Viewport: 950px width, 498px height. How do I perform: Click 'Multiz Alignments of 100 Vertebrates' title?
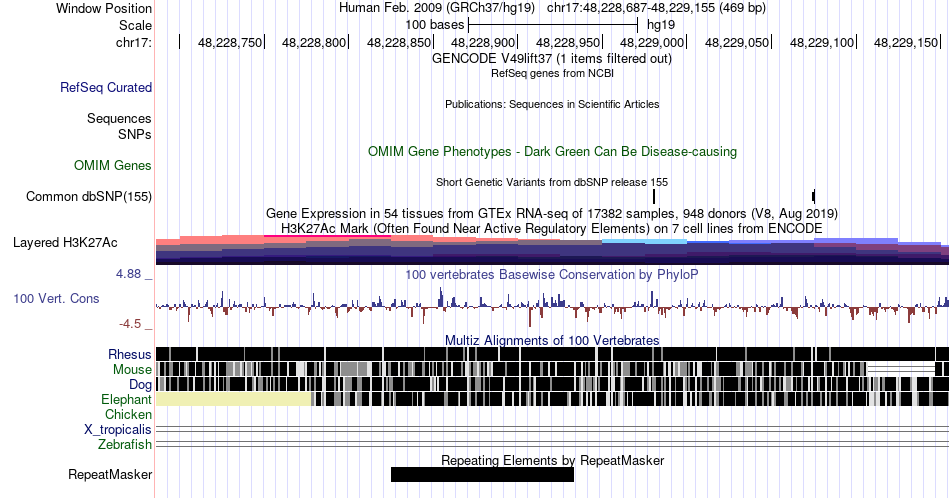[552, 340]
